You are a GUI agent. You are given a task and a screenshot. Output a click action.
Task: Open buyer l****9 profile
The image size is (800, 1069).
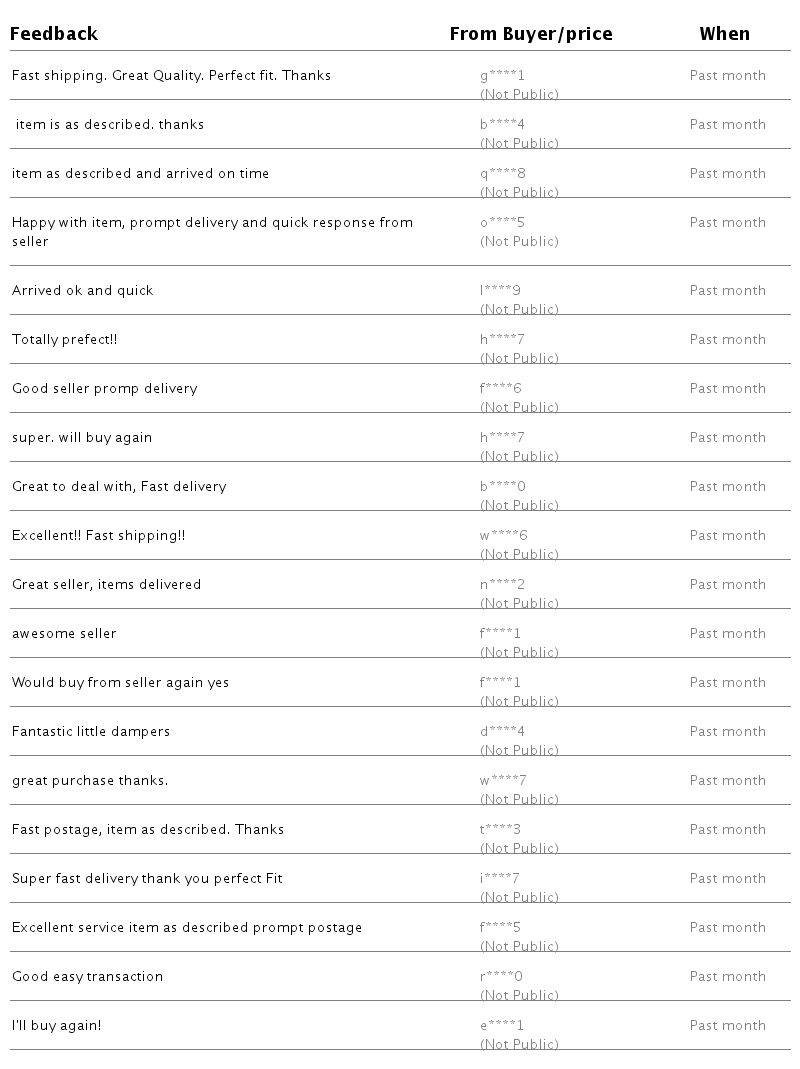(500, 291)
